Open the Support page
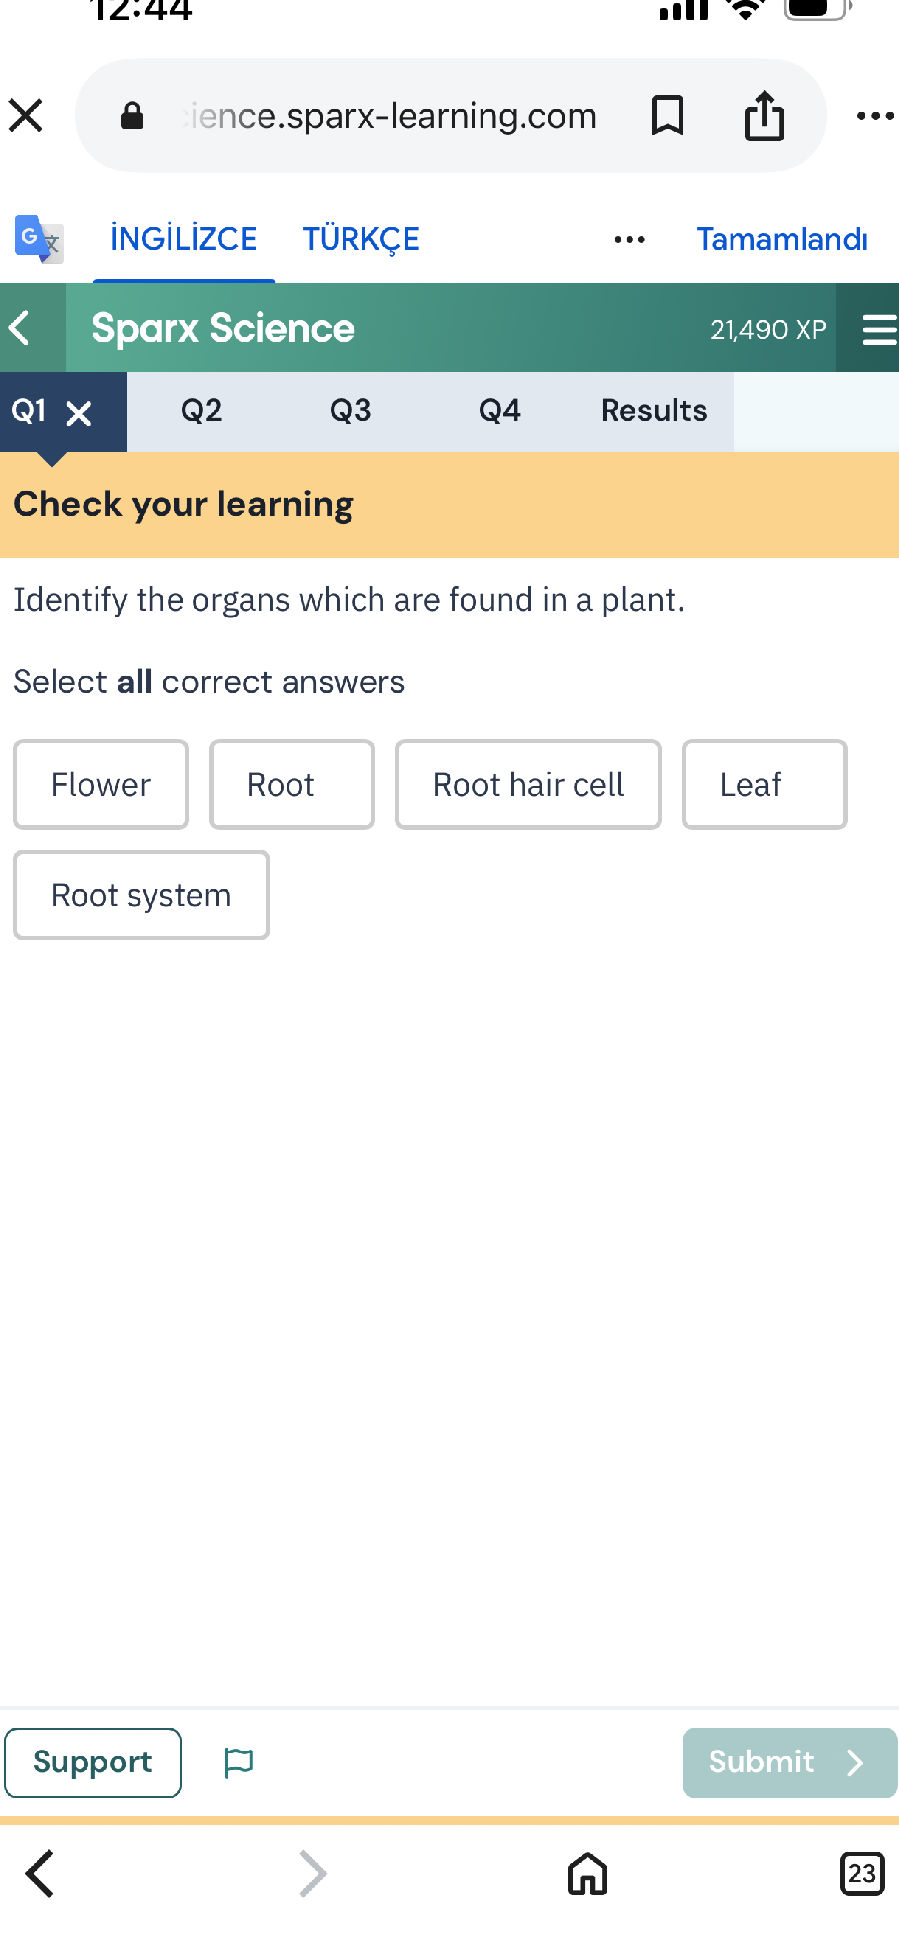 (92, 1762)
